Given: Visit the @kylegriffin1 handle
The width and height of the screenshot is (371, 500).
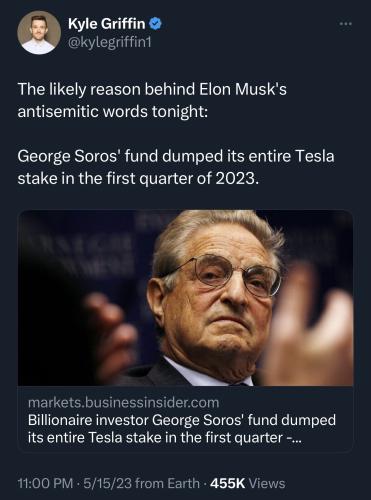Looking at the screenshot, I should point(110,42).
